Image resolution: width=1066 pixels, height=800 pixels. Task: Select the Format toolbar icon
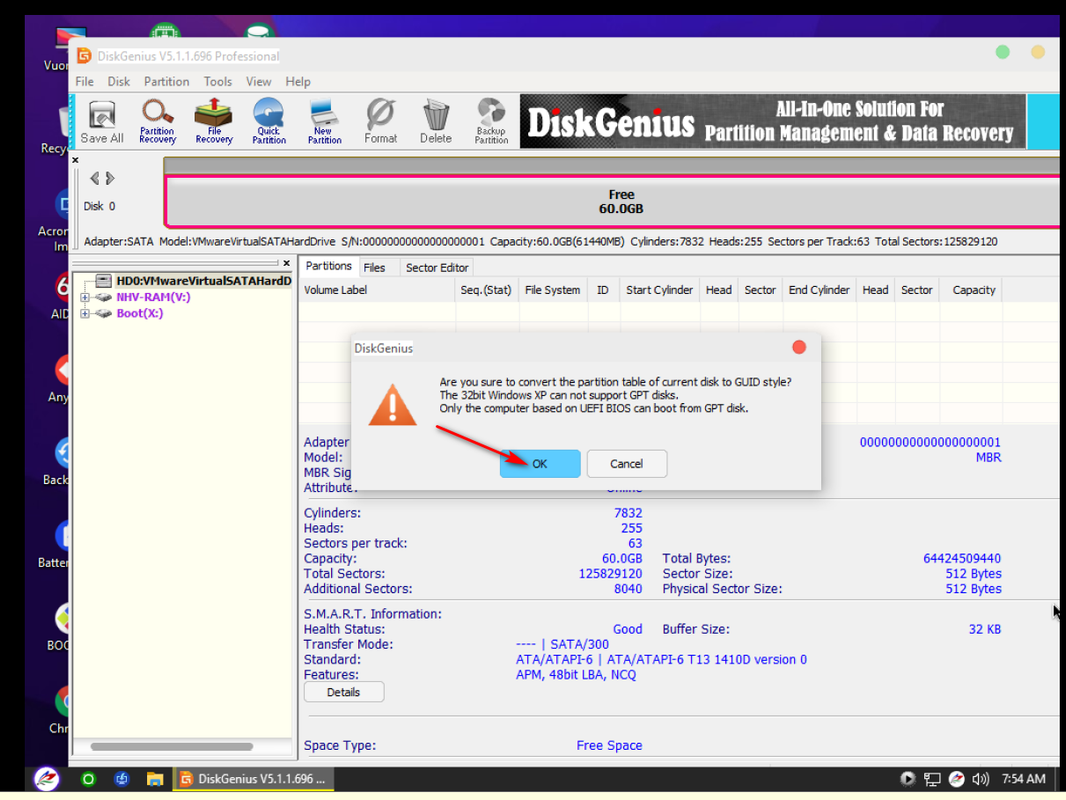[380, 122]
